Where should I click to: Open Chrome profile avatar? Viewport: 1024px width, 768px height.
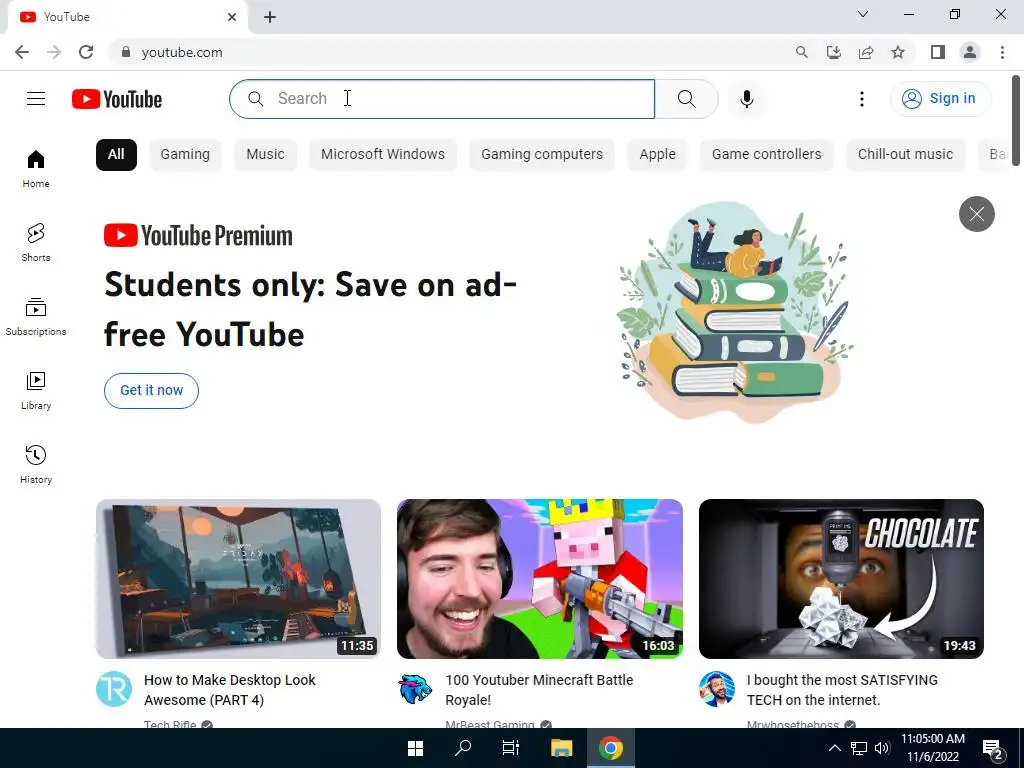pos(970,52)
